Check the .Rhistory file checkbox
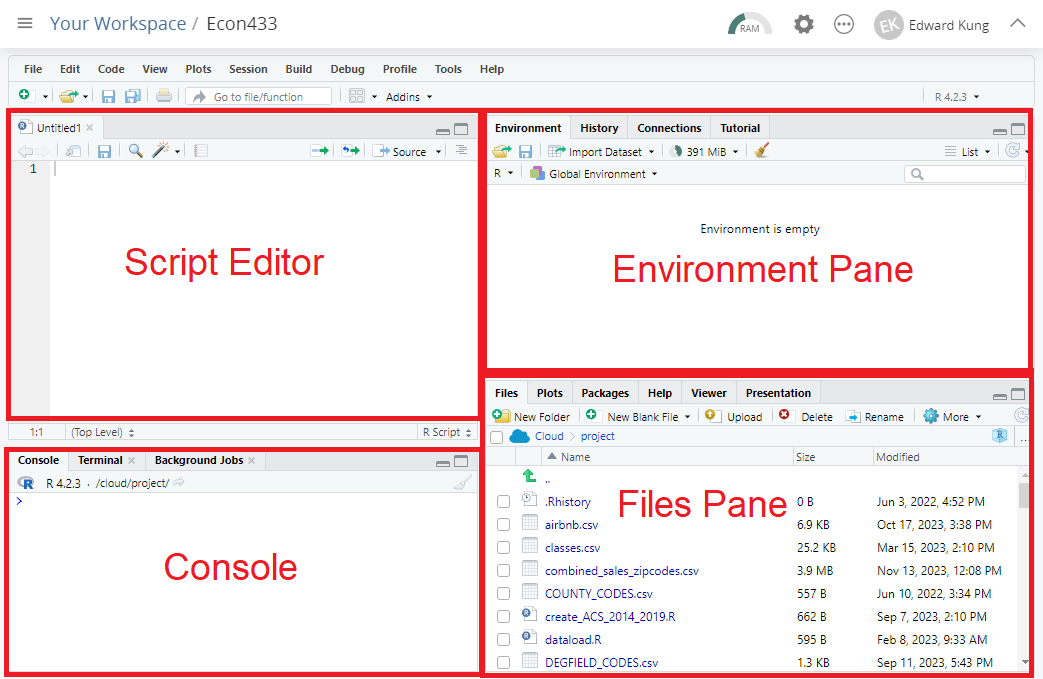Screen dimensions: 1043x679 504,501
